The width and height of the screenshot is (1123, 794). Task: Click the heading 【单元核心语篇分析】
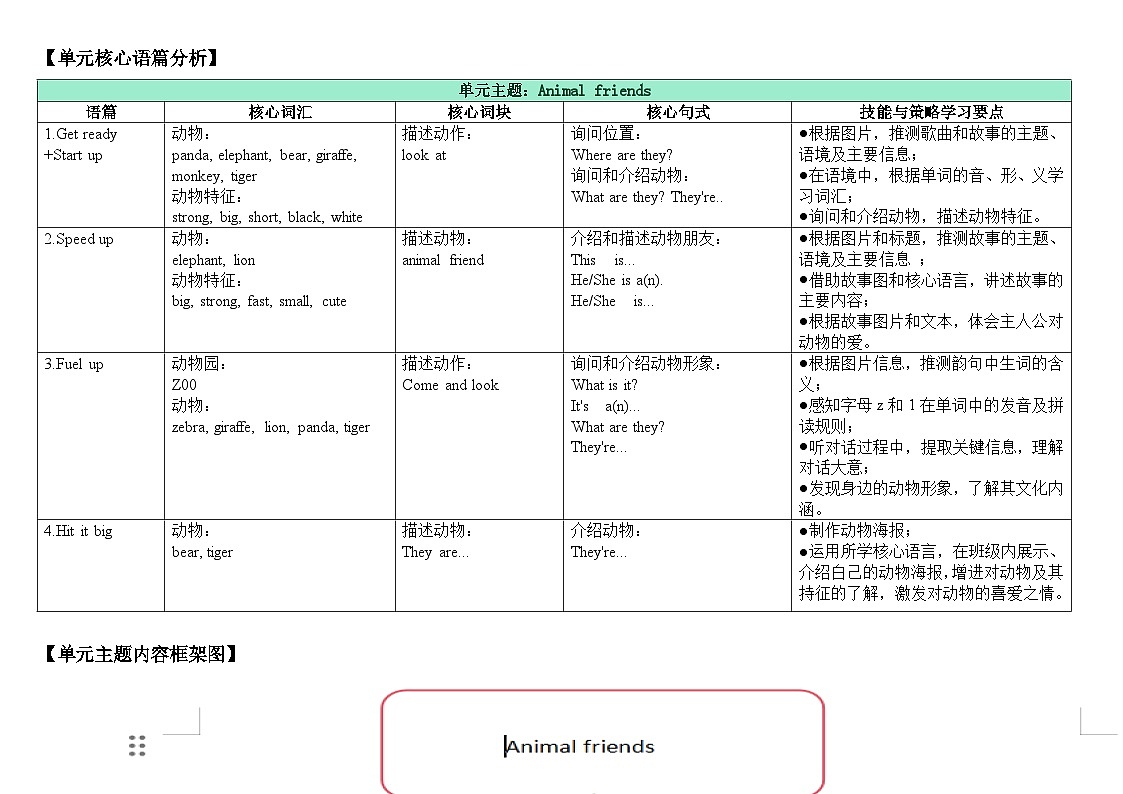(130, 58)
